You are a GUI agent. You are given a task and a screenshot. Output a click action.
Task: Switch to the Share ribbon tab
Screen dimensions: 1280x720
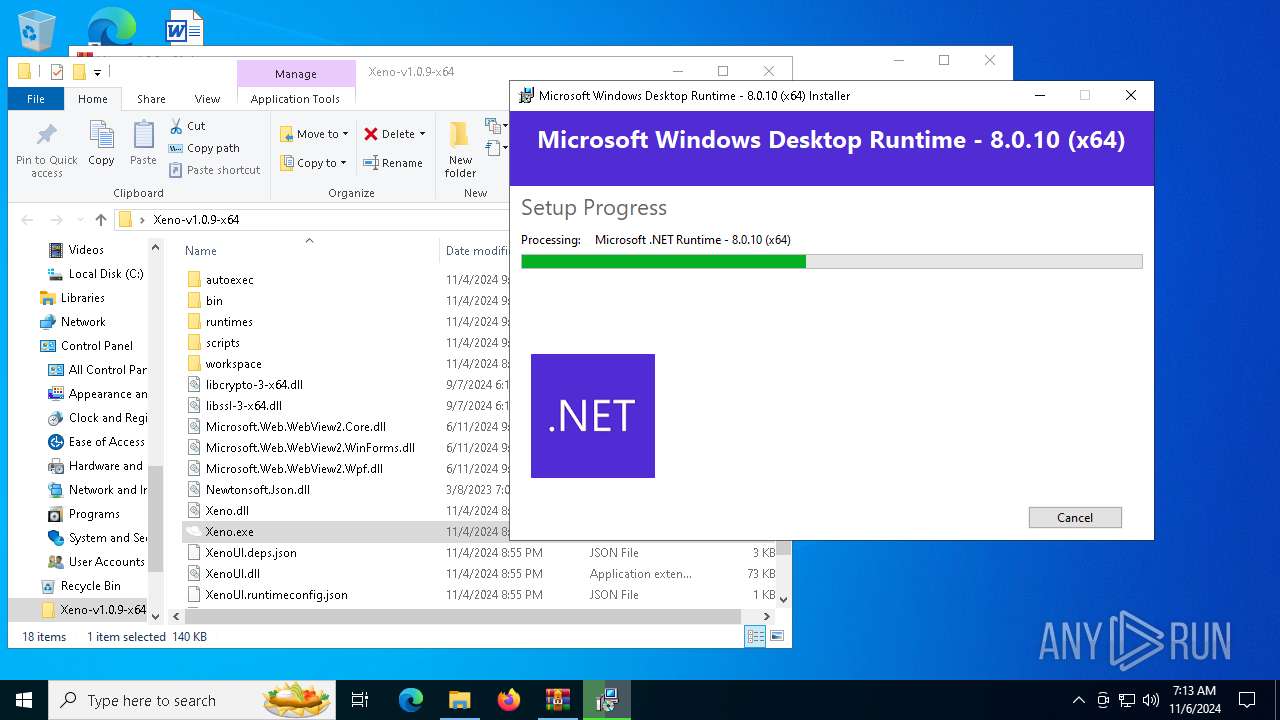(x=151, y=99)
